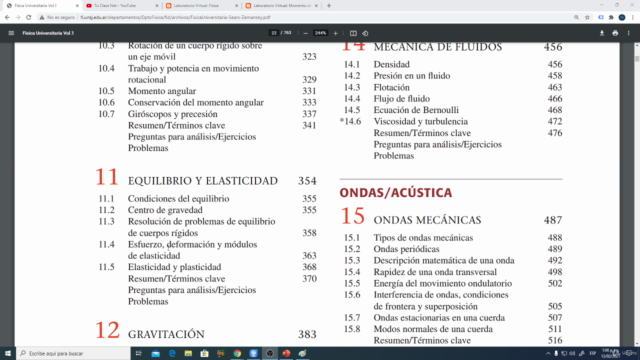Switch to Laboratorio Virtual: Física tab

click(201, 6)
